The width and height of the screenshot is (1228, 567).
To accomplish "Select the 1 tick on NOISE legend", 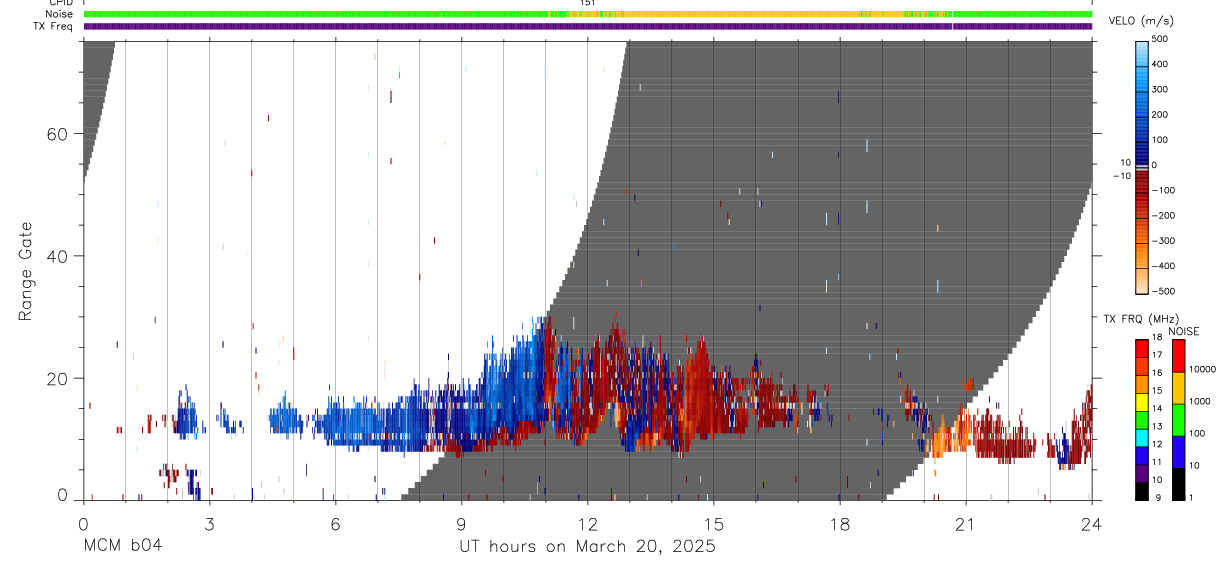I will (x=1193, y=497).
